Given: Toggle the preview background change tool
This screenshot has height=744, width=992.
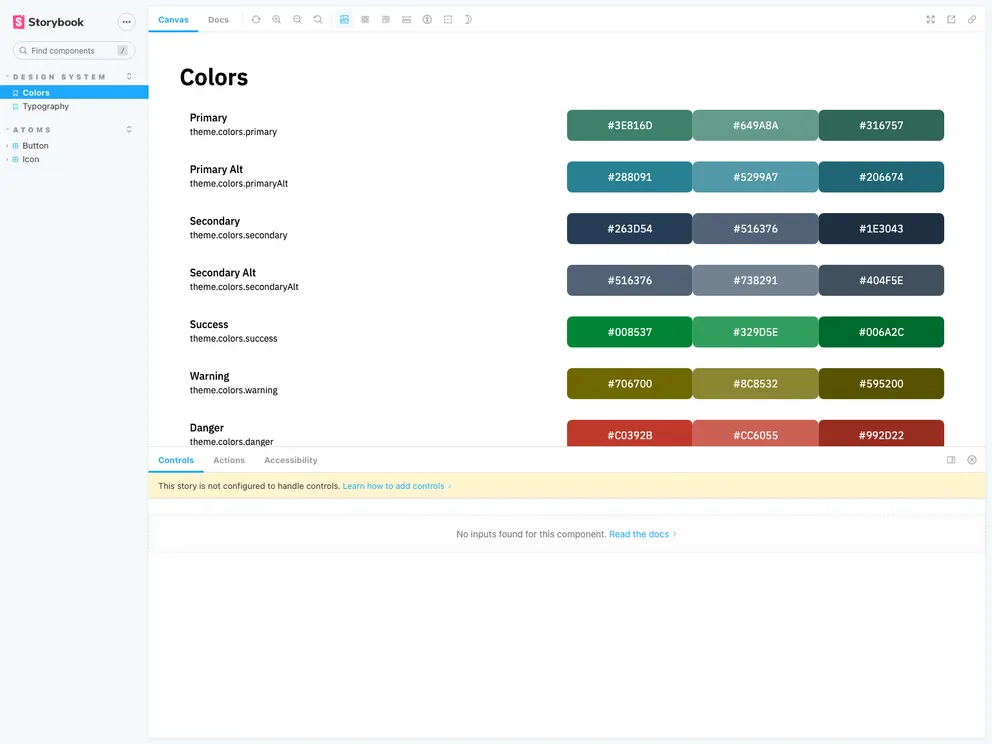Looking at the screenshot, I should tap(344, 20).
